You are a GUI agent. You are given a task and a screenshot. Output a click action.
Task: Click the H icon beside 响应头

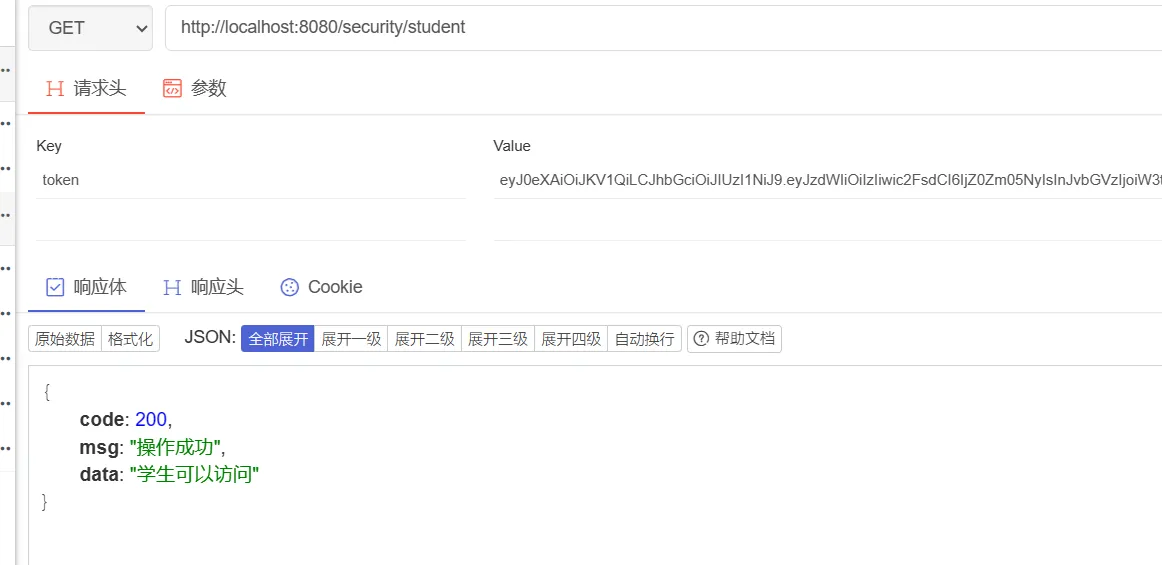tap(172, 287)
